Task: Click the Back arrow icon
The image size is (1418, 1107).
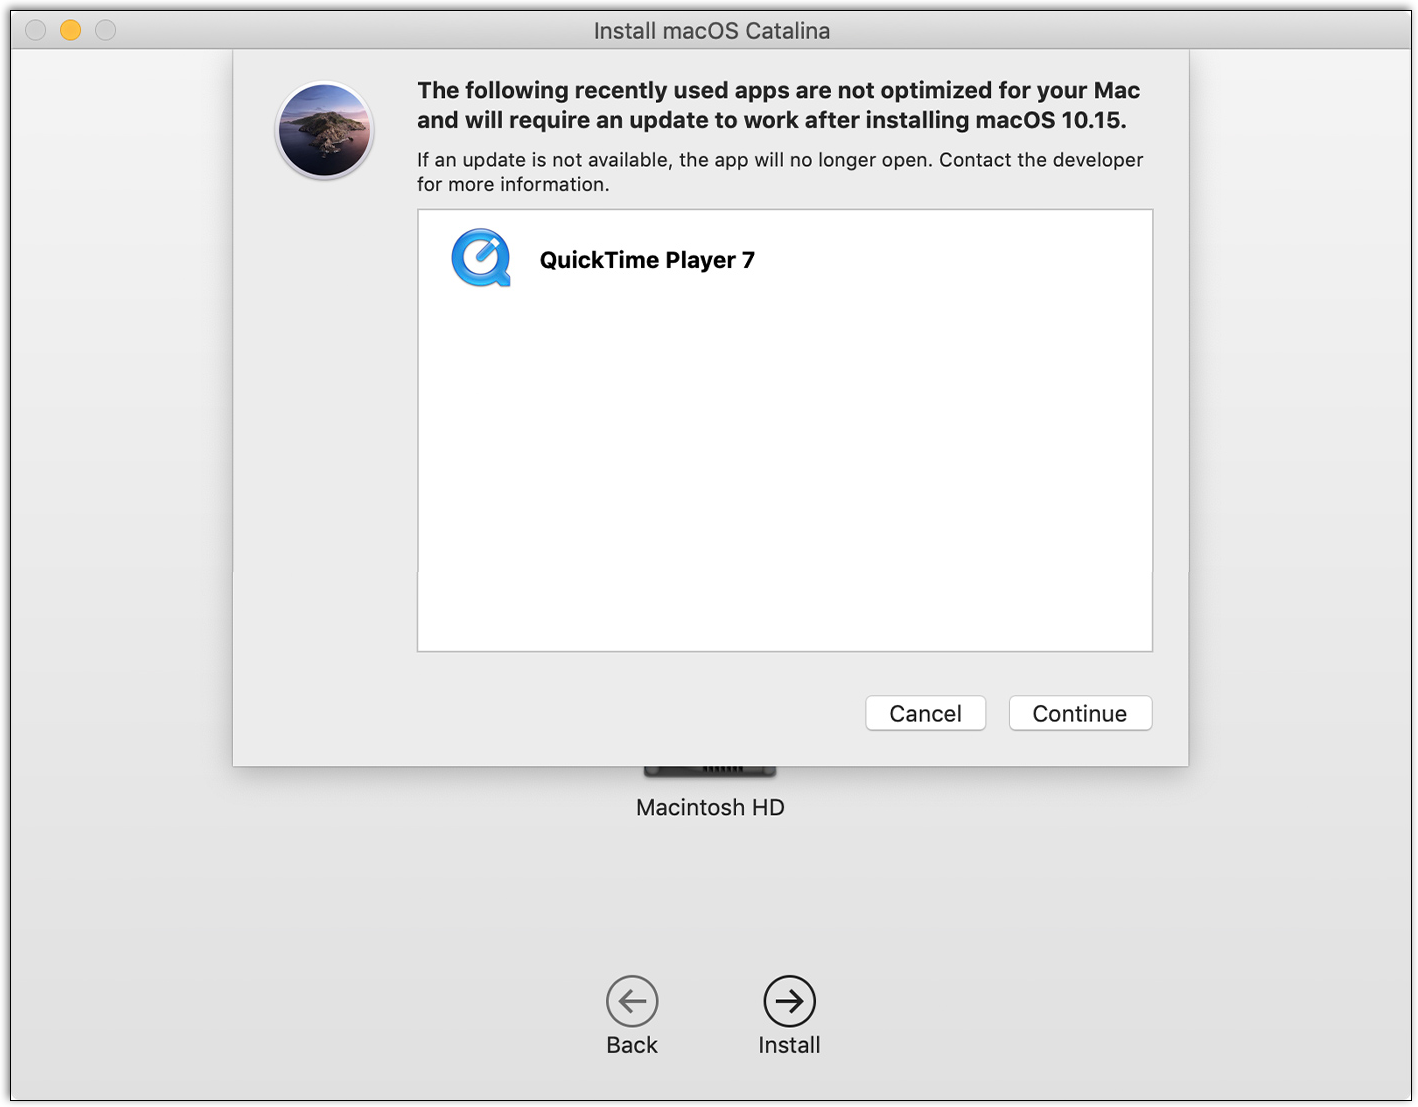Action: coord(632,1001)
